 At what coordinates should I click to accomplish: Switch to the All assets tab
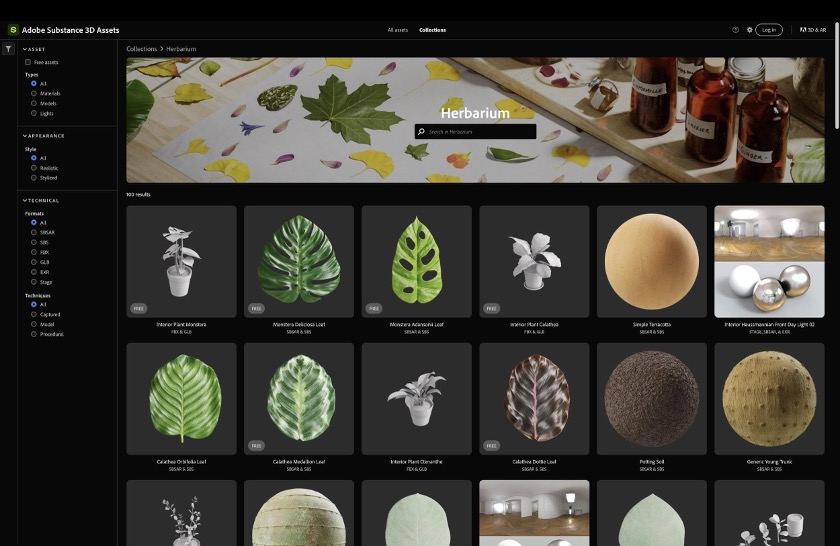398,30
